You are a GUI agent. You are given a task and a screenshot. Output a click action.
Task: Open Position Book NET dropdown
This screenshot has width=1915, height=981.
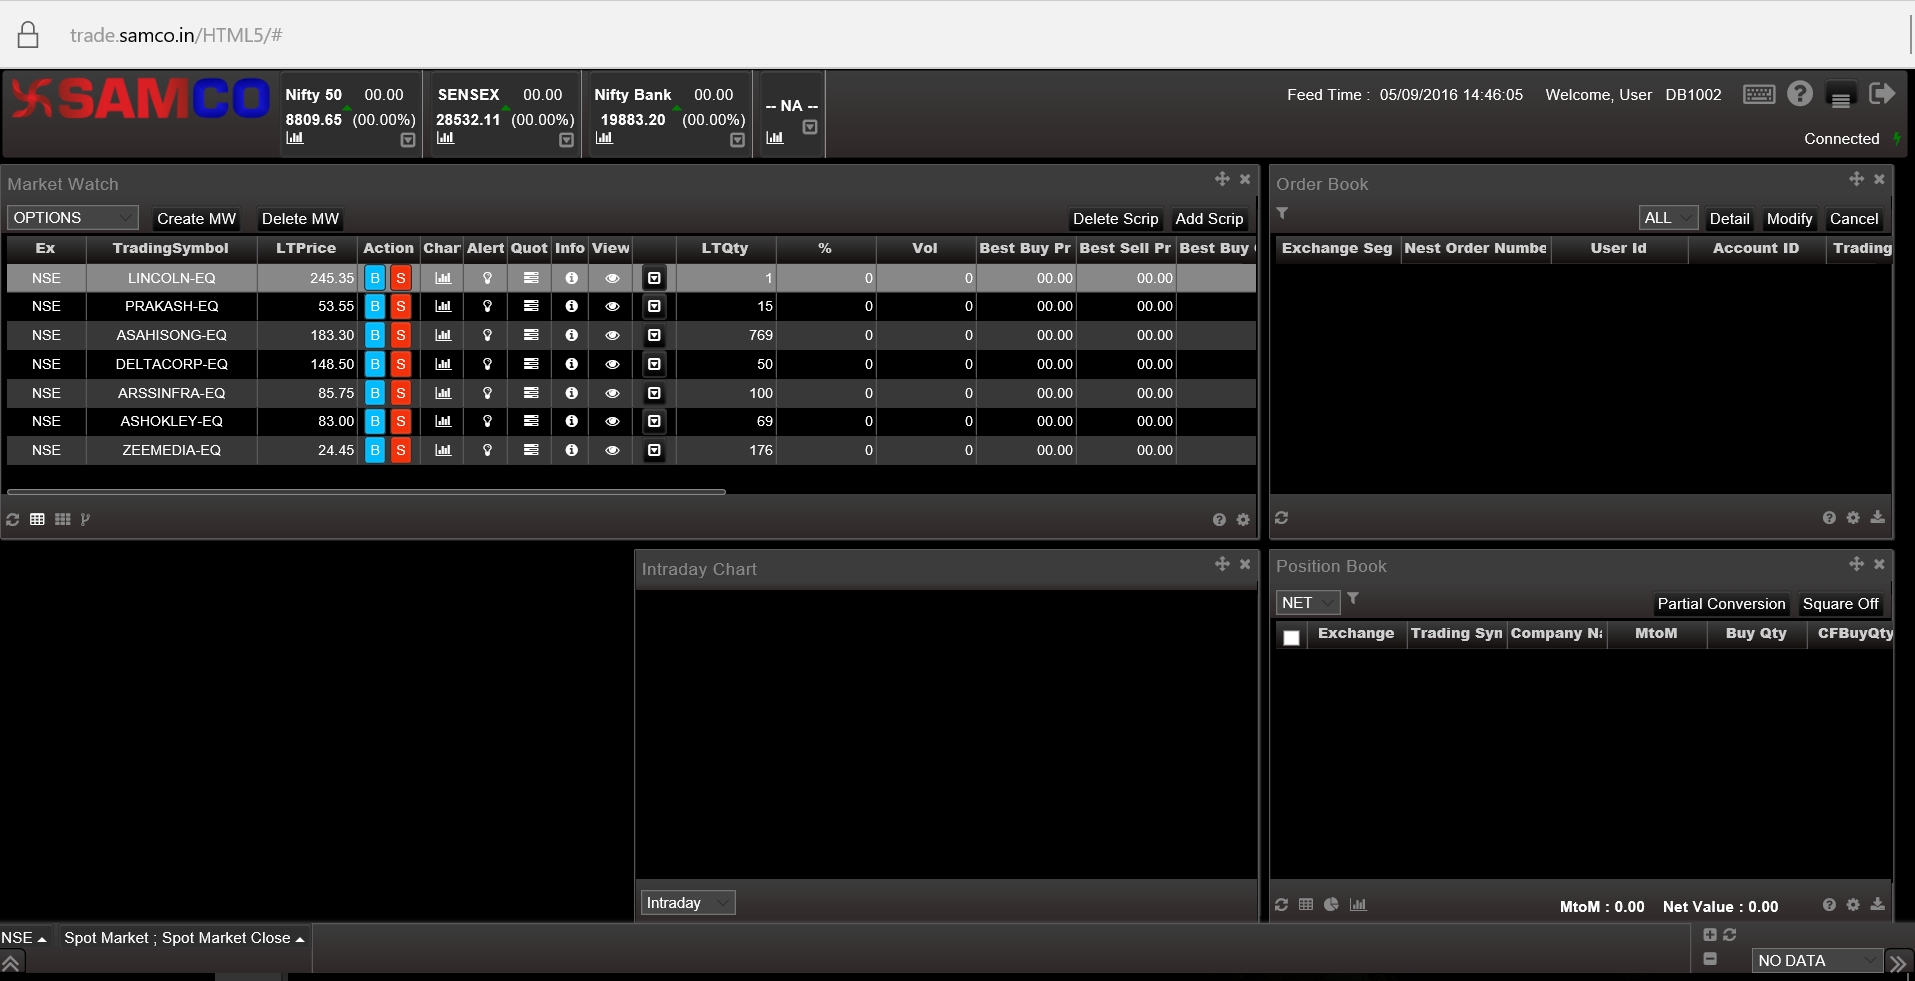1307,602
